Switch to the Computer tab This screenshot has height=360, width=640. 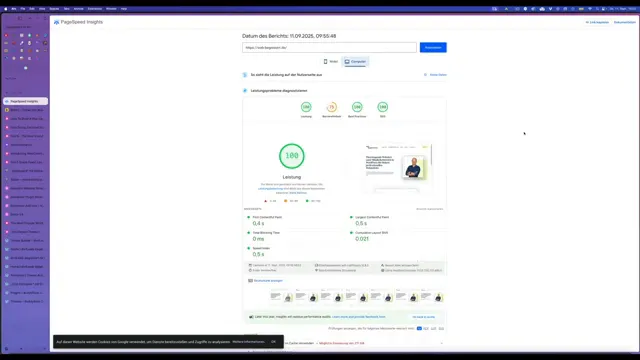(355, 62)
